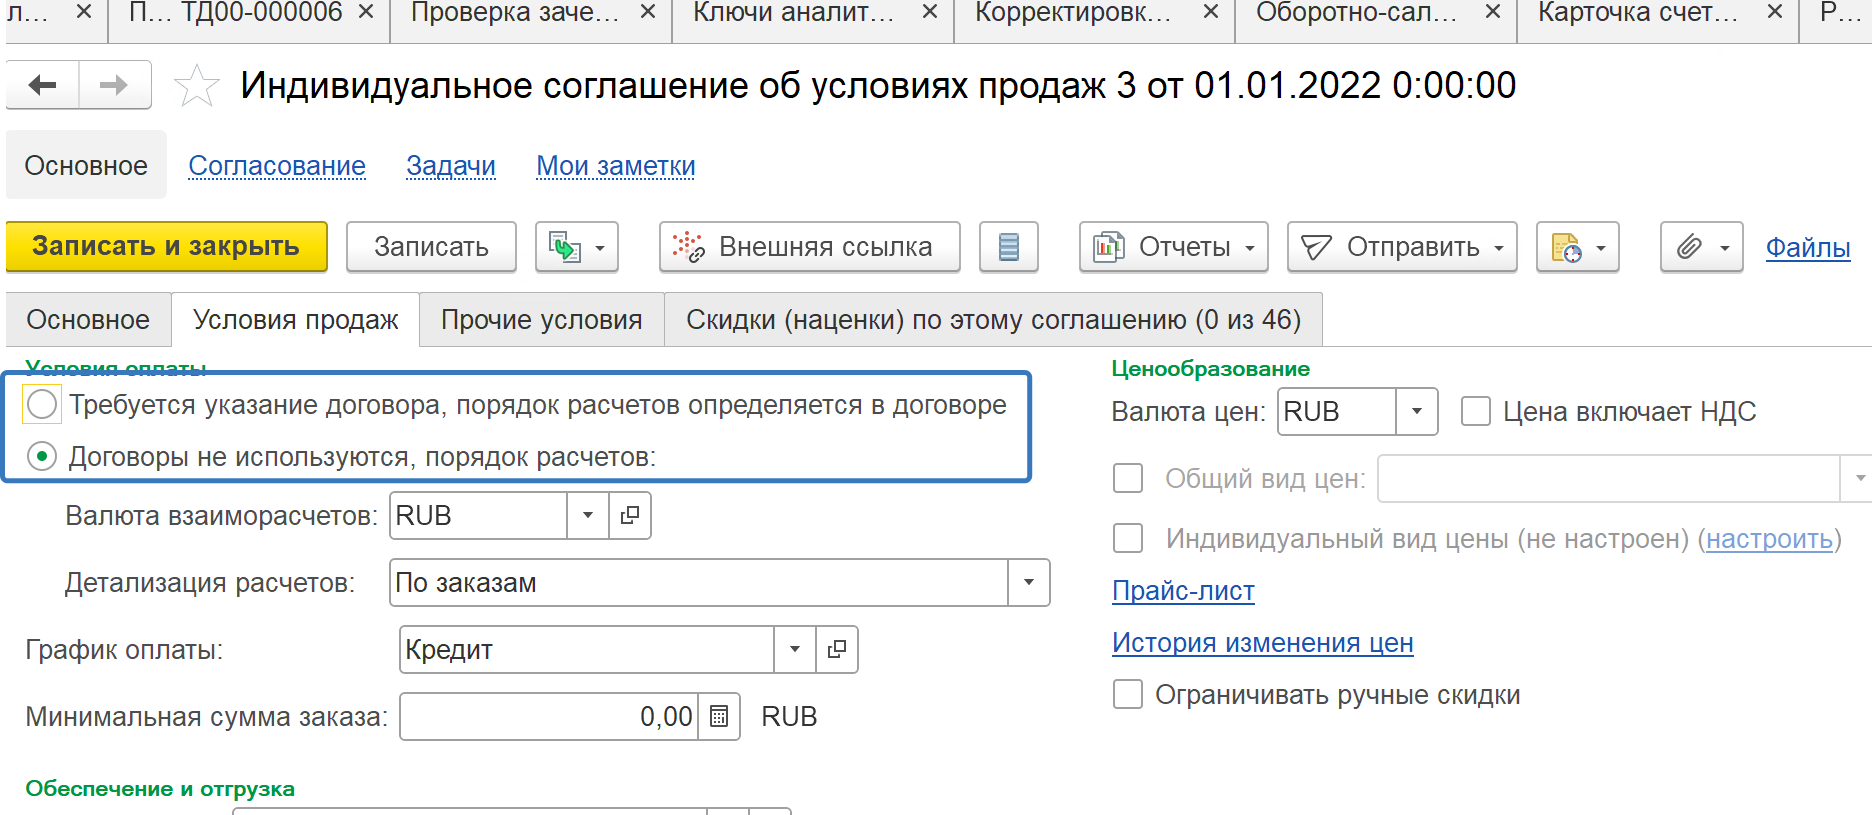Image resolution: width=1872 pixels, height=815 pixels.
Task: Click the Записать button
Action: tap(431, 247)
